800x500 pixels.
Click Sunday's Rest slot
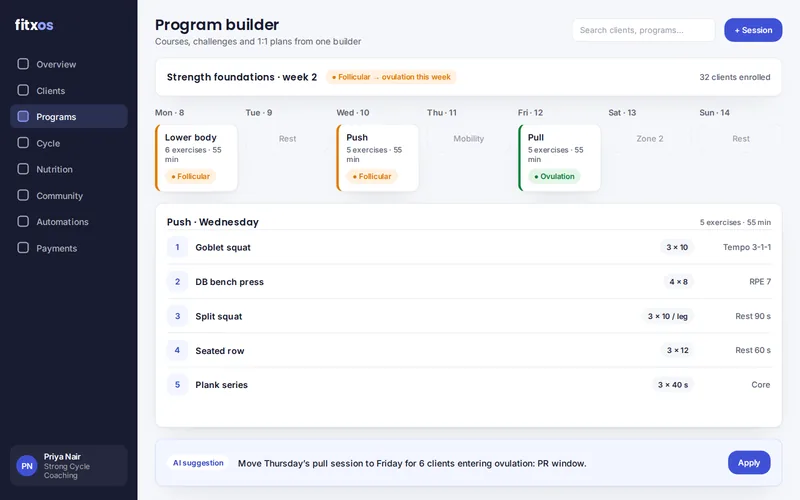(741, 139)
